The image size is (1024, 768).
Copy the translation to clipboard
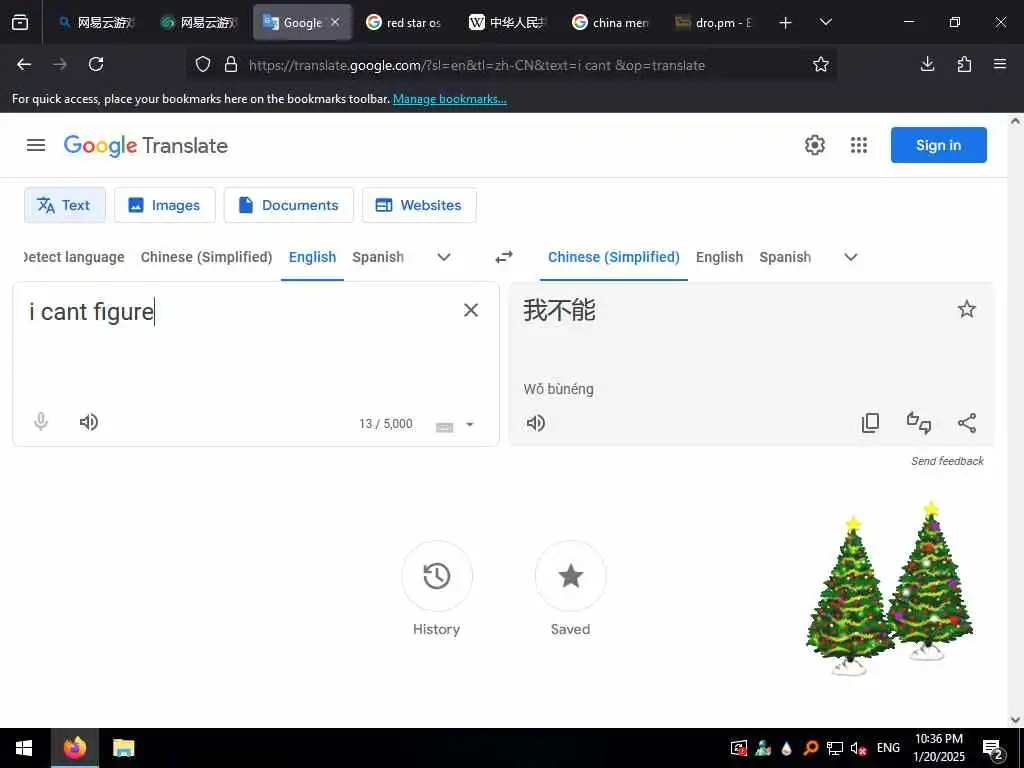(871, 423)
